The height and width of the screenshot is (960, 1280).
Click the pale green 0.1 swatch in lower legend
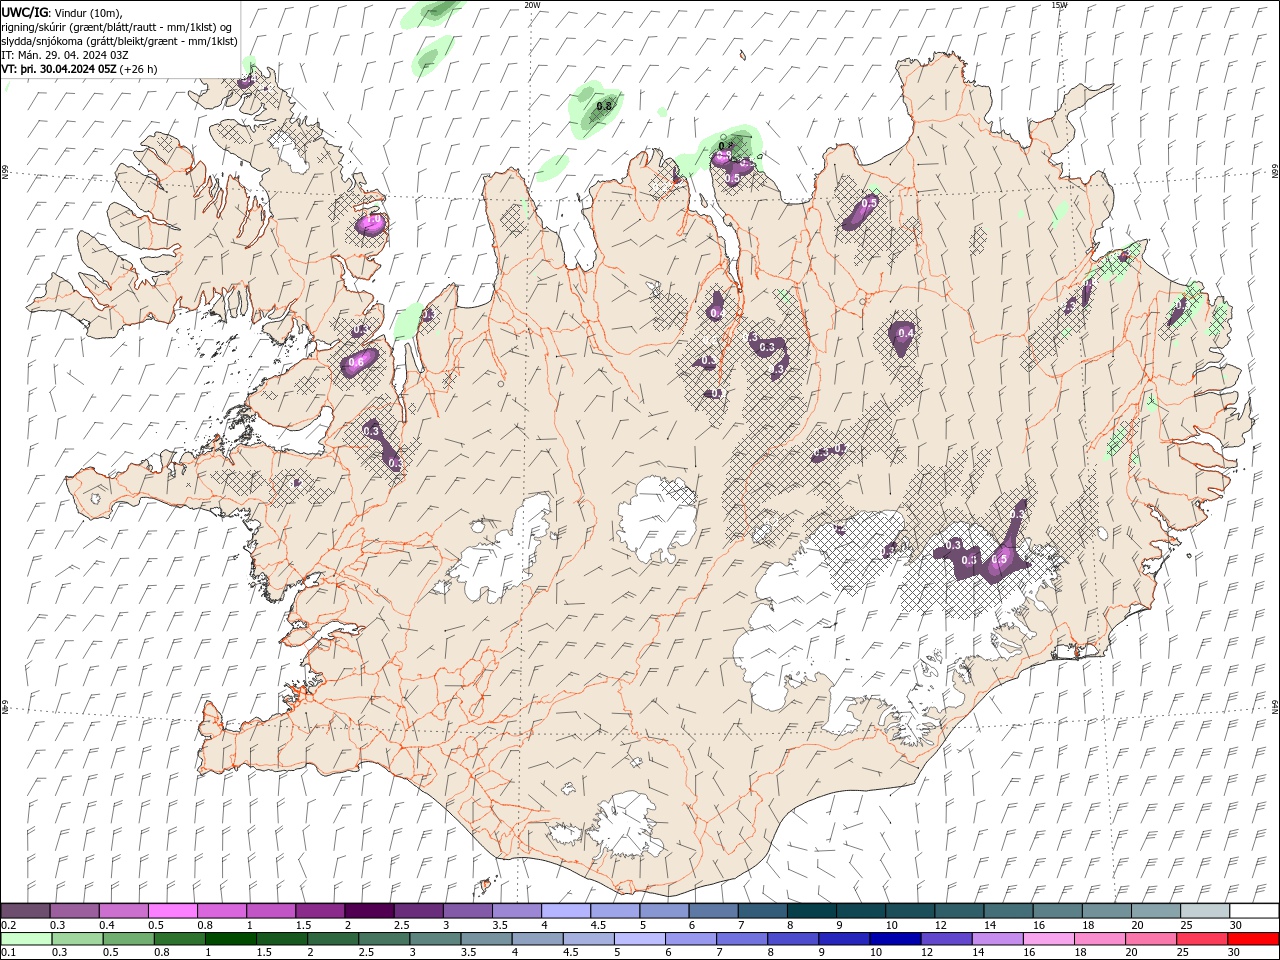coord(26,939)
